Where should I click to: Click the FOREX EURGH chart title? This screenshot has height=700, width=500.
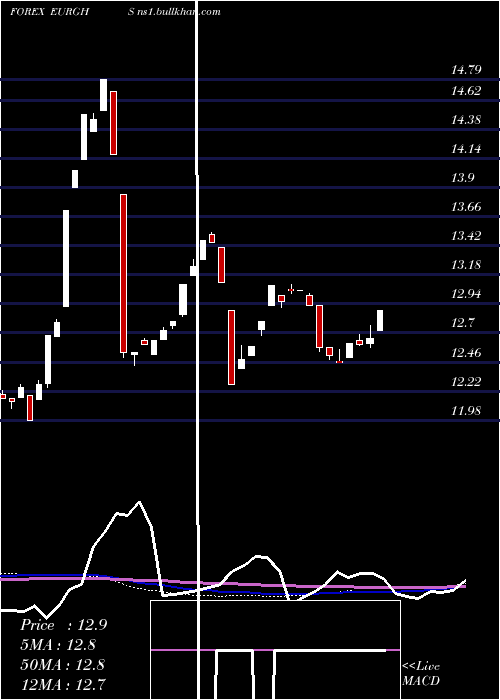click(50, 12)
